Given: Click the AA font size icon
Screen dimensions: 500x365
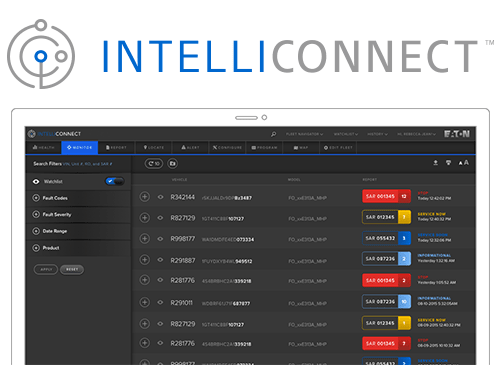Looking at the screenshot, I should click(464, 163).
